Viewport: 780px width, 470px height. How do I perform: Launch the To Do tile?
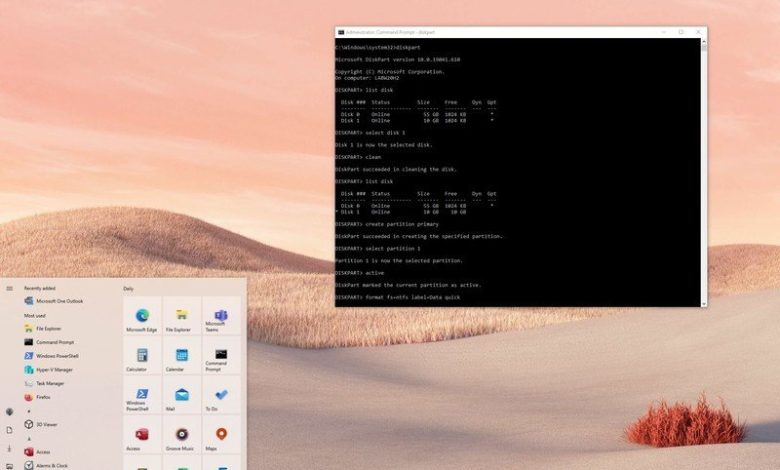click(x=221, y=395)
